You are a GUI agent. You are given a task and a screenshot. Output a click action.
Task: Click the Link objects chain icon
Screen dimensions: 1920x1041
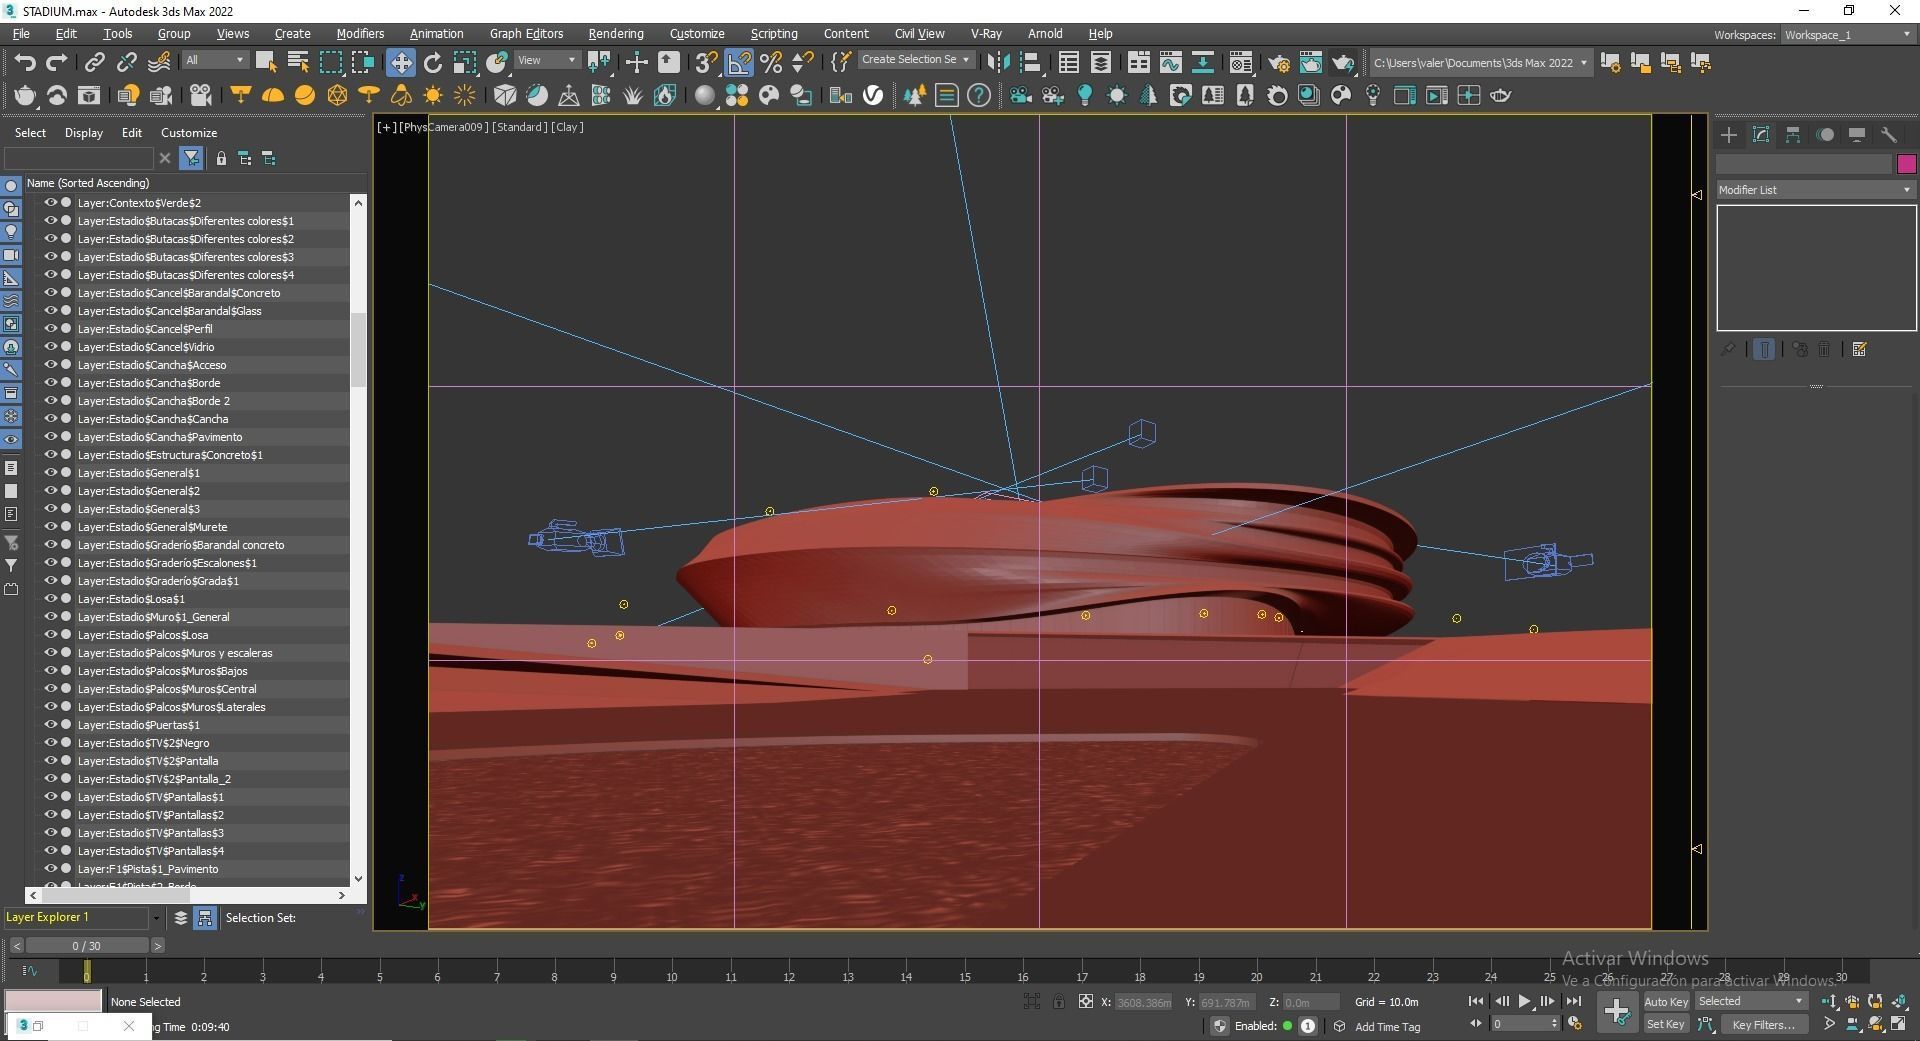coord(94,63)
